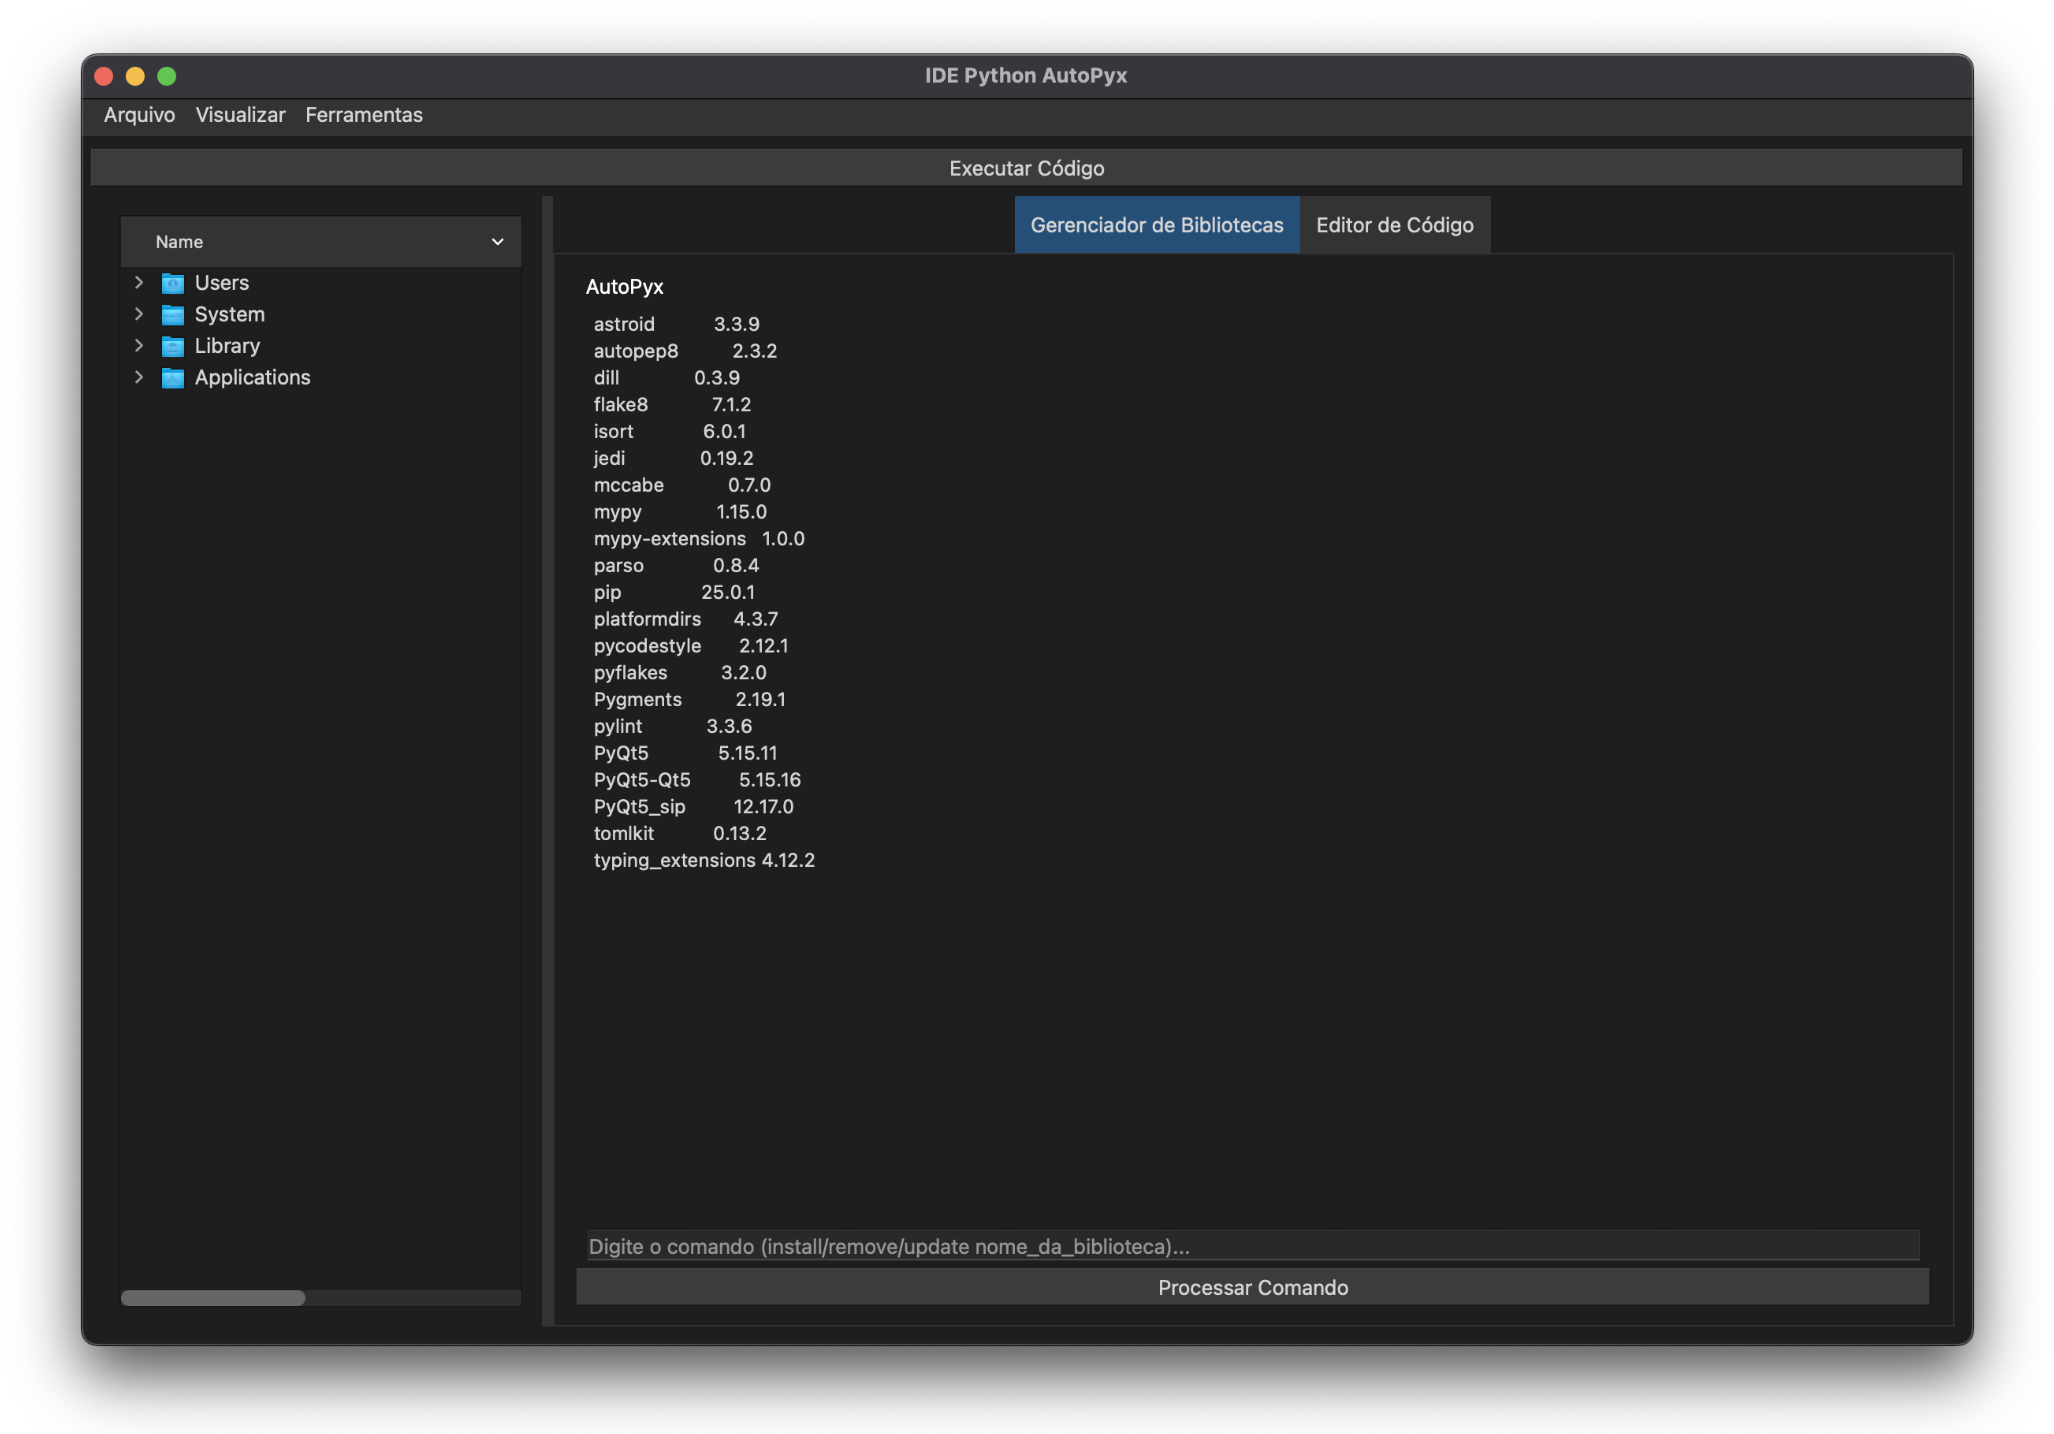Expand the Users tree node
Screen dimensions: 2054x1434
tap(139, 283)
